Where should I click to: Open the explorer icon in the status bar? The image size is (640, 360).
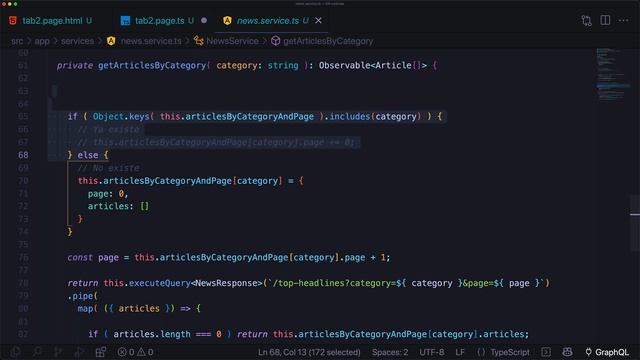(16, 352)
